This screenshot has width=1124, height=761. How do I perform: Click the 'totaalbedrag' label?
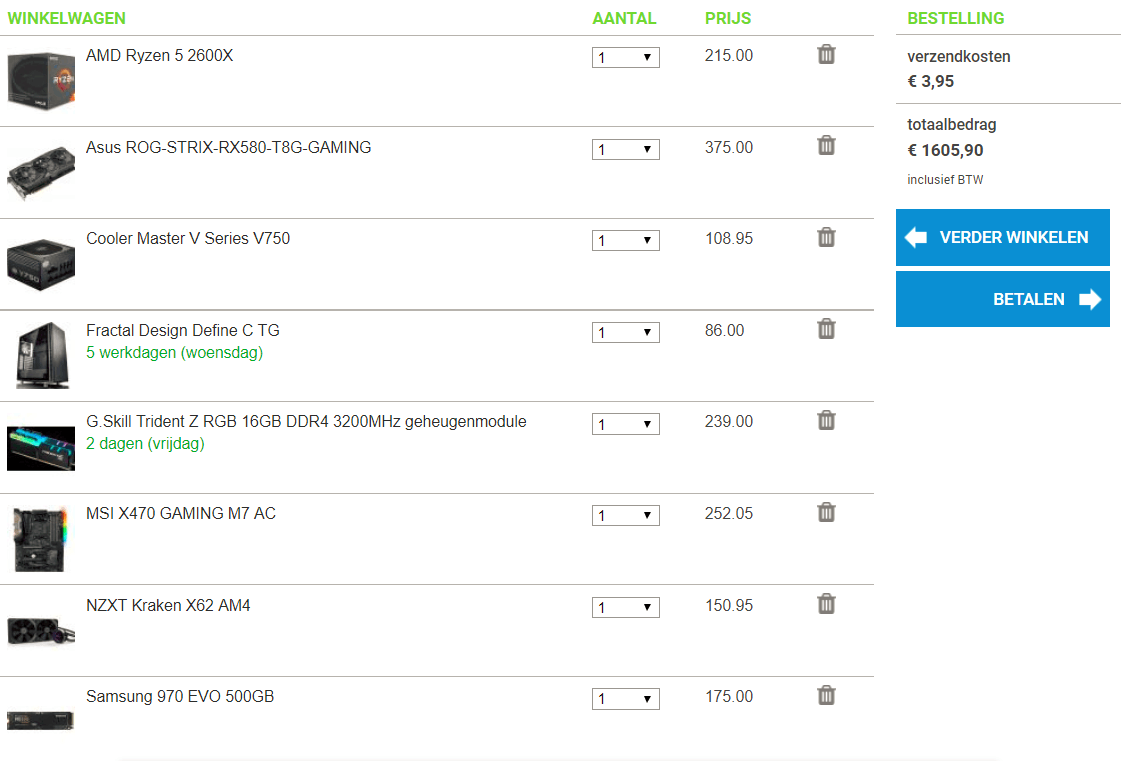pos(951,125)
